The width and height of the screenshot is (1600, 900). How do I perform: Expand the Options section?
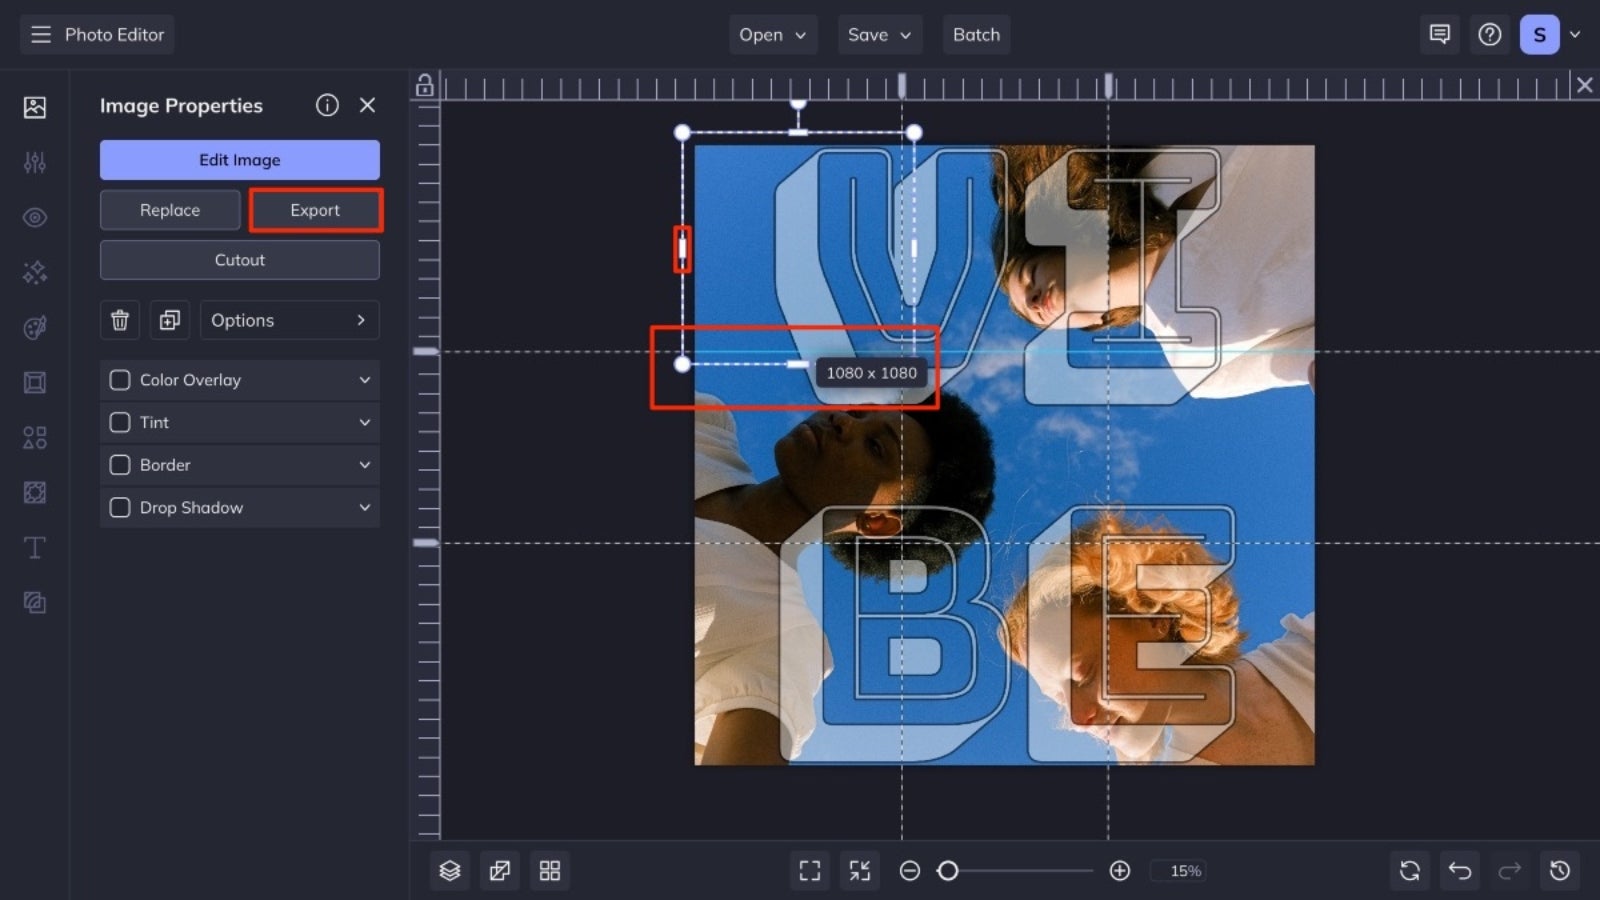tap(289, 320)
